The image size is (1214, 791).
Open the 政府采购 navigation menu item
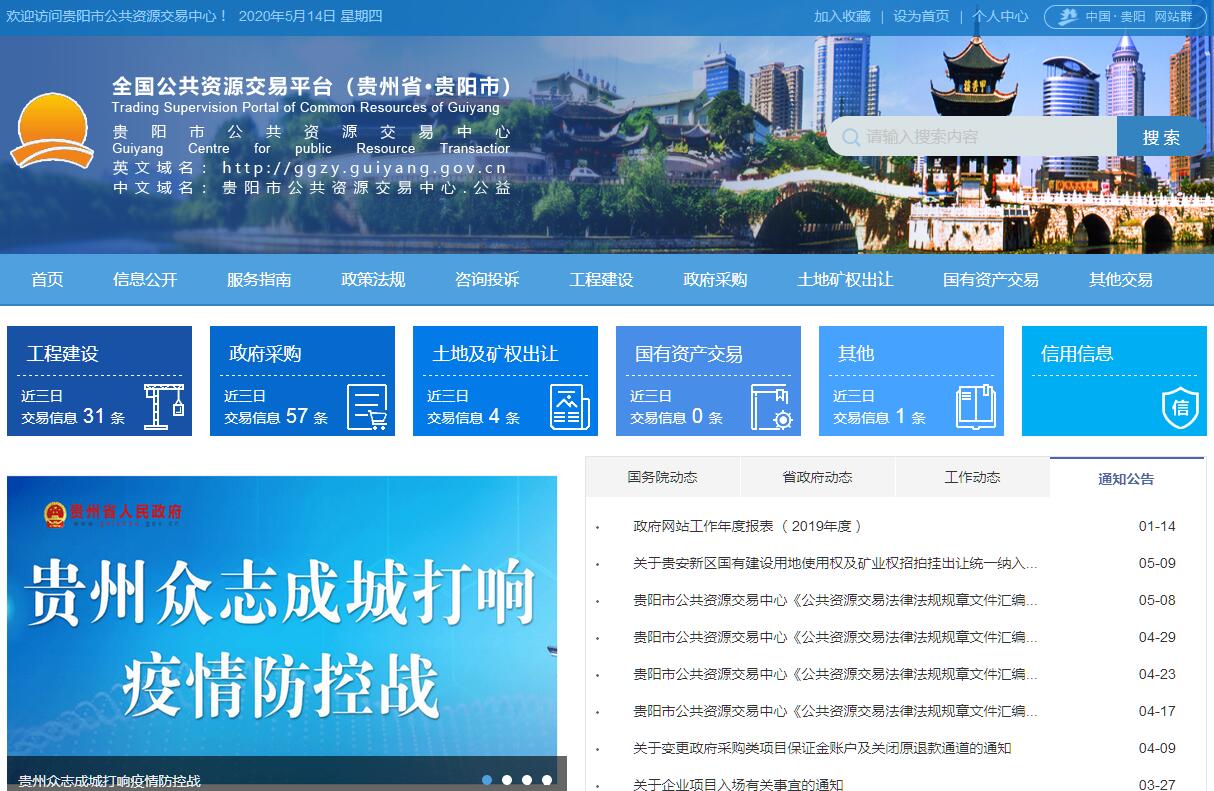[715, 280]
